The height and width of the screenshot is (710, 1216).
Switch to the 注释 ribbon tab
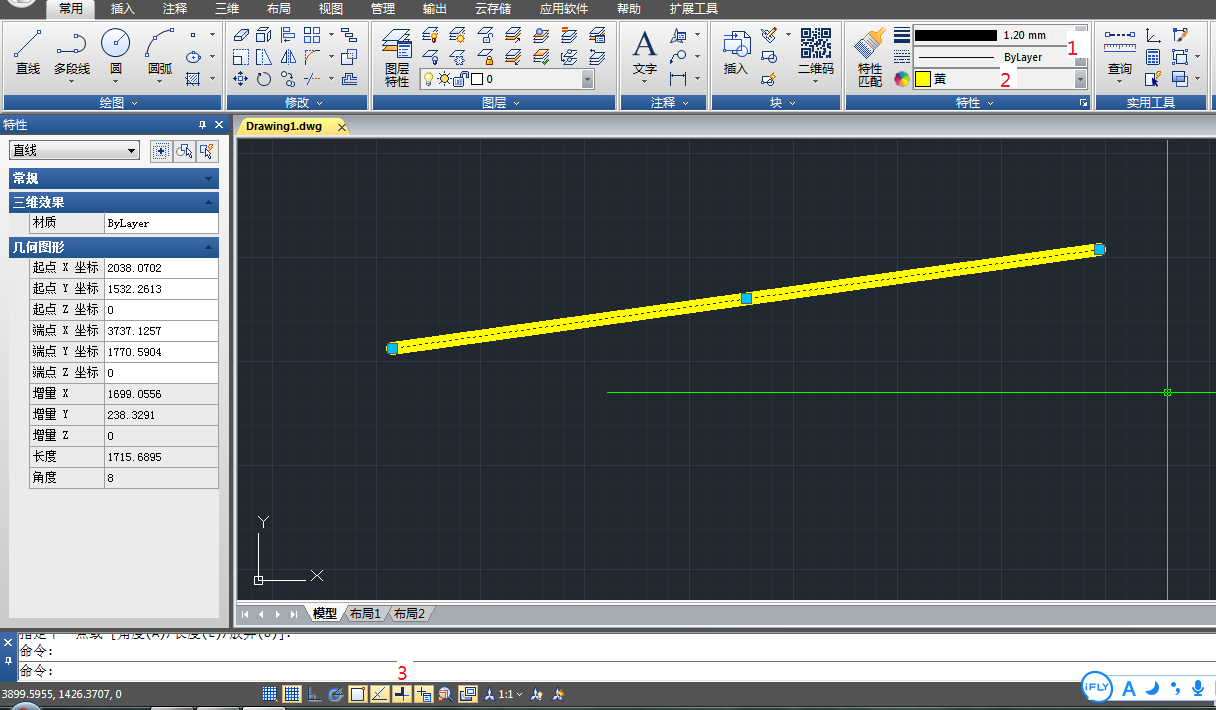click(175, 9)
